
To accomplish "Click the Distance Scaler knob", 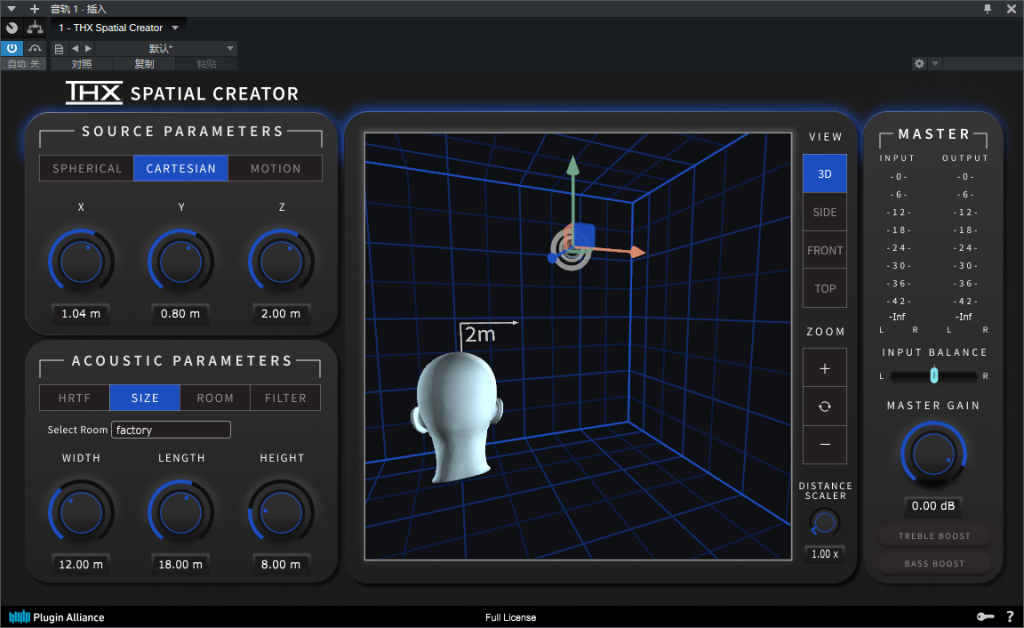I will click(824, 522).
